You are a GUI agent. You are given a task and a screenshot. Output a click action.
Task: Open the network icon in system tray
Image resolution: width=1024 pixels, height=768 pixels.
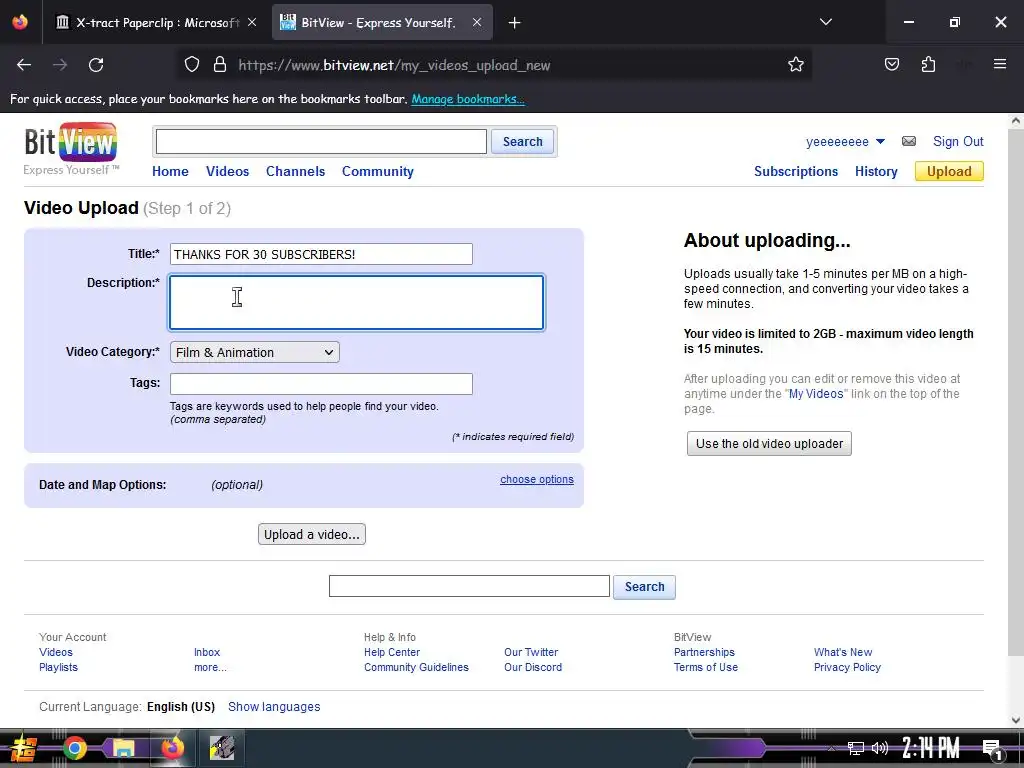coord(856,748)
